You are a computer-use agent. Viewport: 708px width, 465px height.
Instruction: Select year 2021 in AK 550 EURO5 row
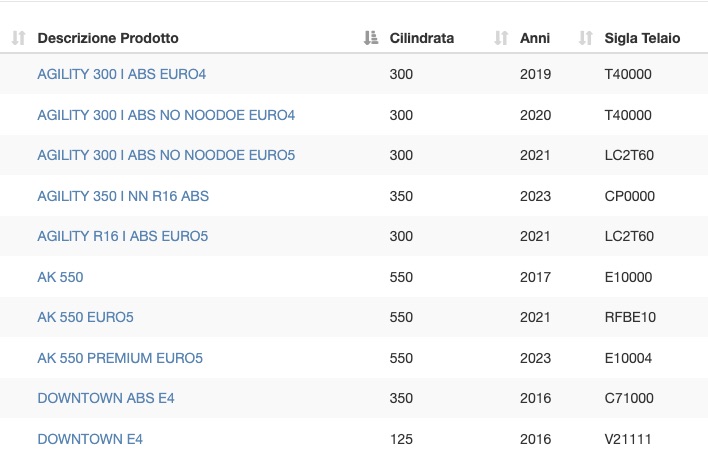[x=535, y=317]
